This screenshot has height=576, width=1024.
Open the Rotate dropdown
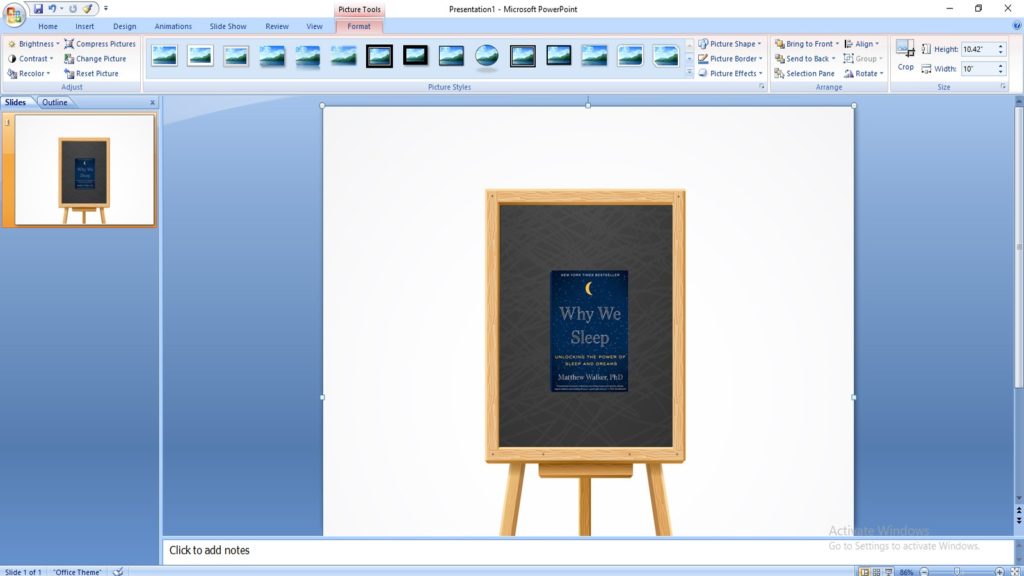(863, 73)
